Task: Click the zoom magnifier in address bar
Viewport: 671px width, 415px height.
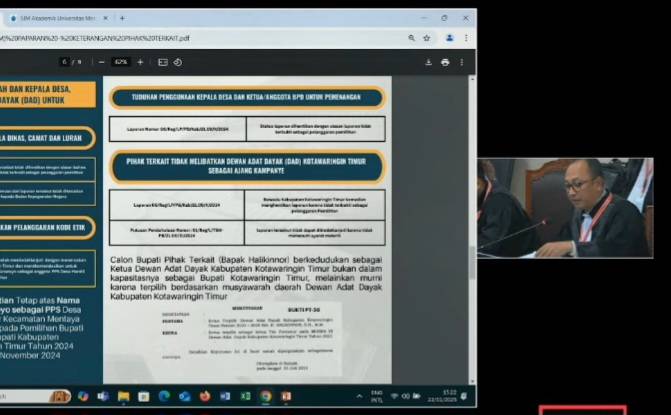Action: point(411,38)
